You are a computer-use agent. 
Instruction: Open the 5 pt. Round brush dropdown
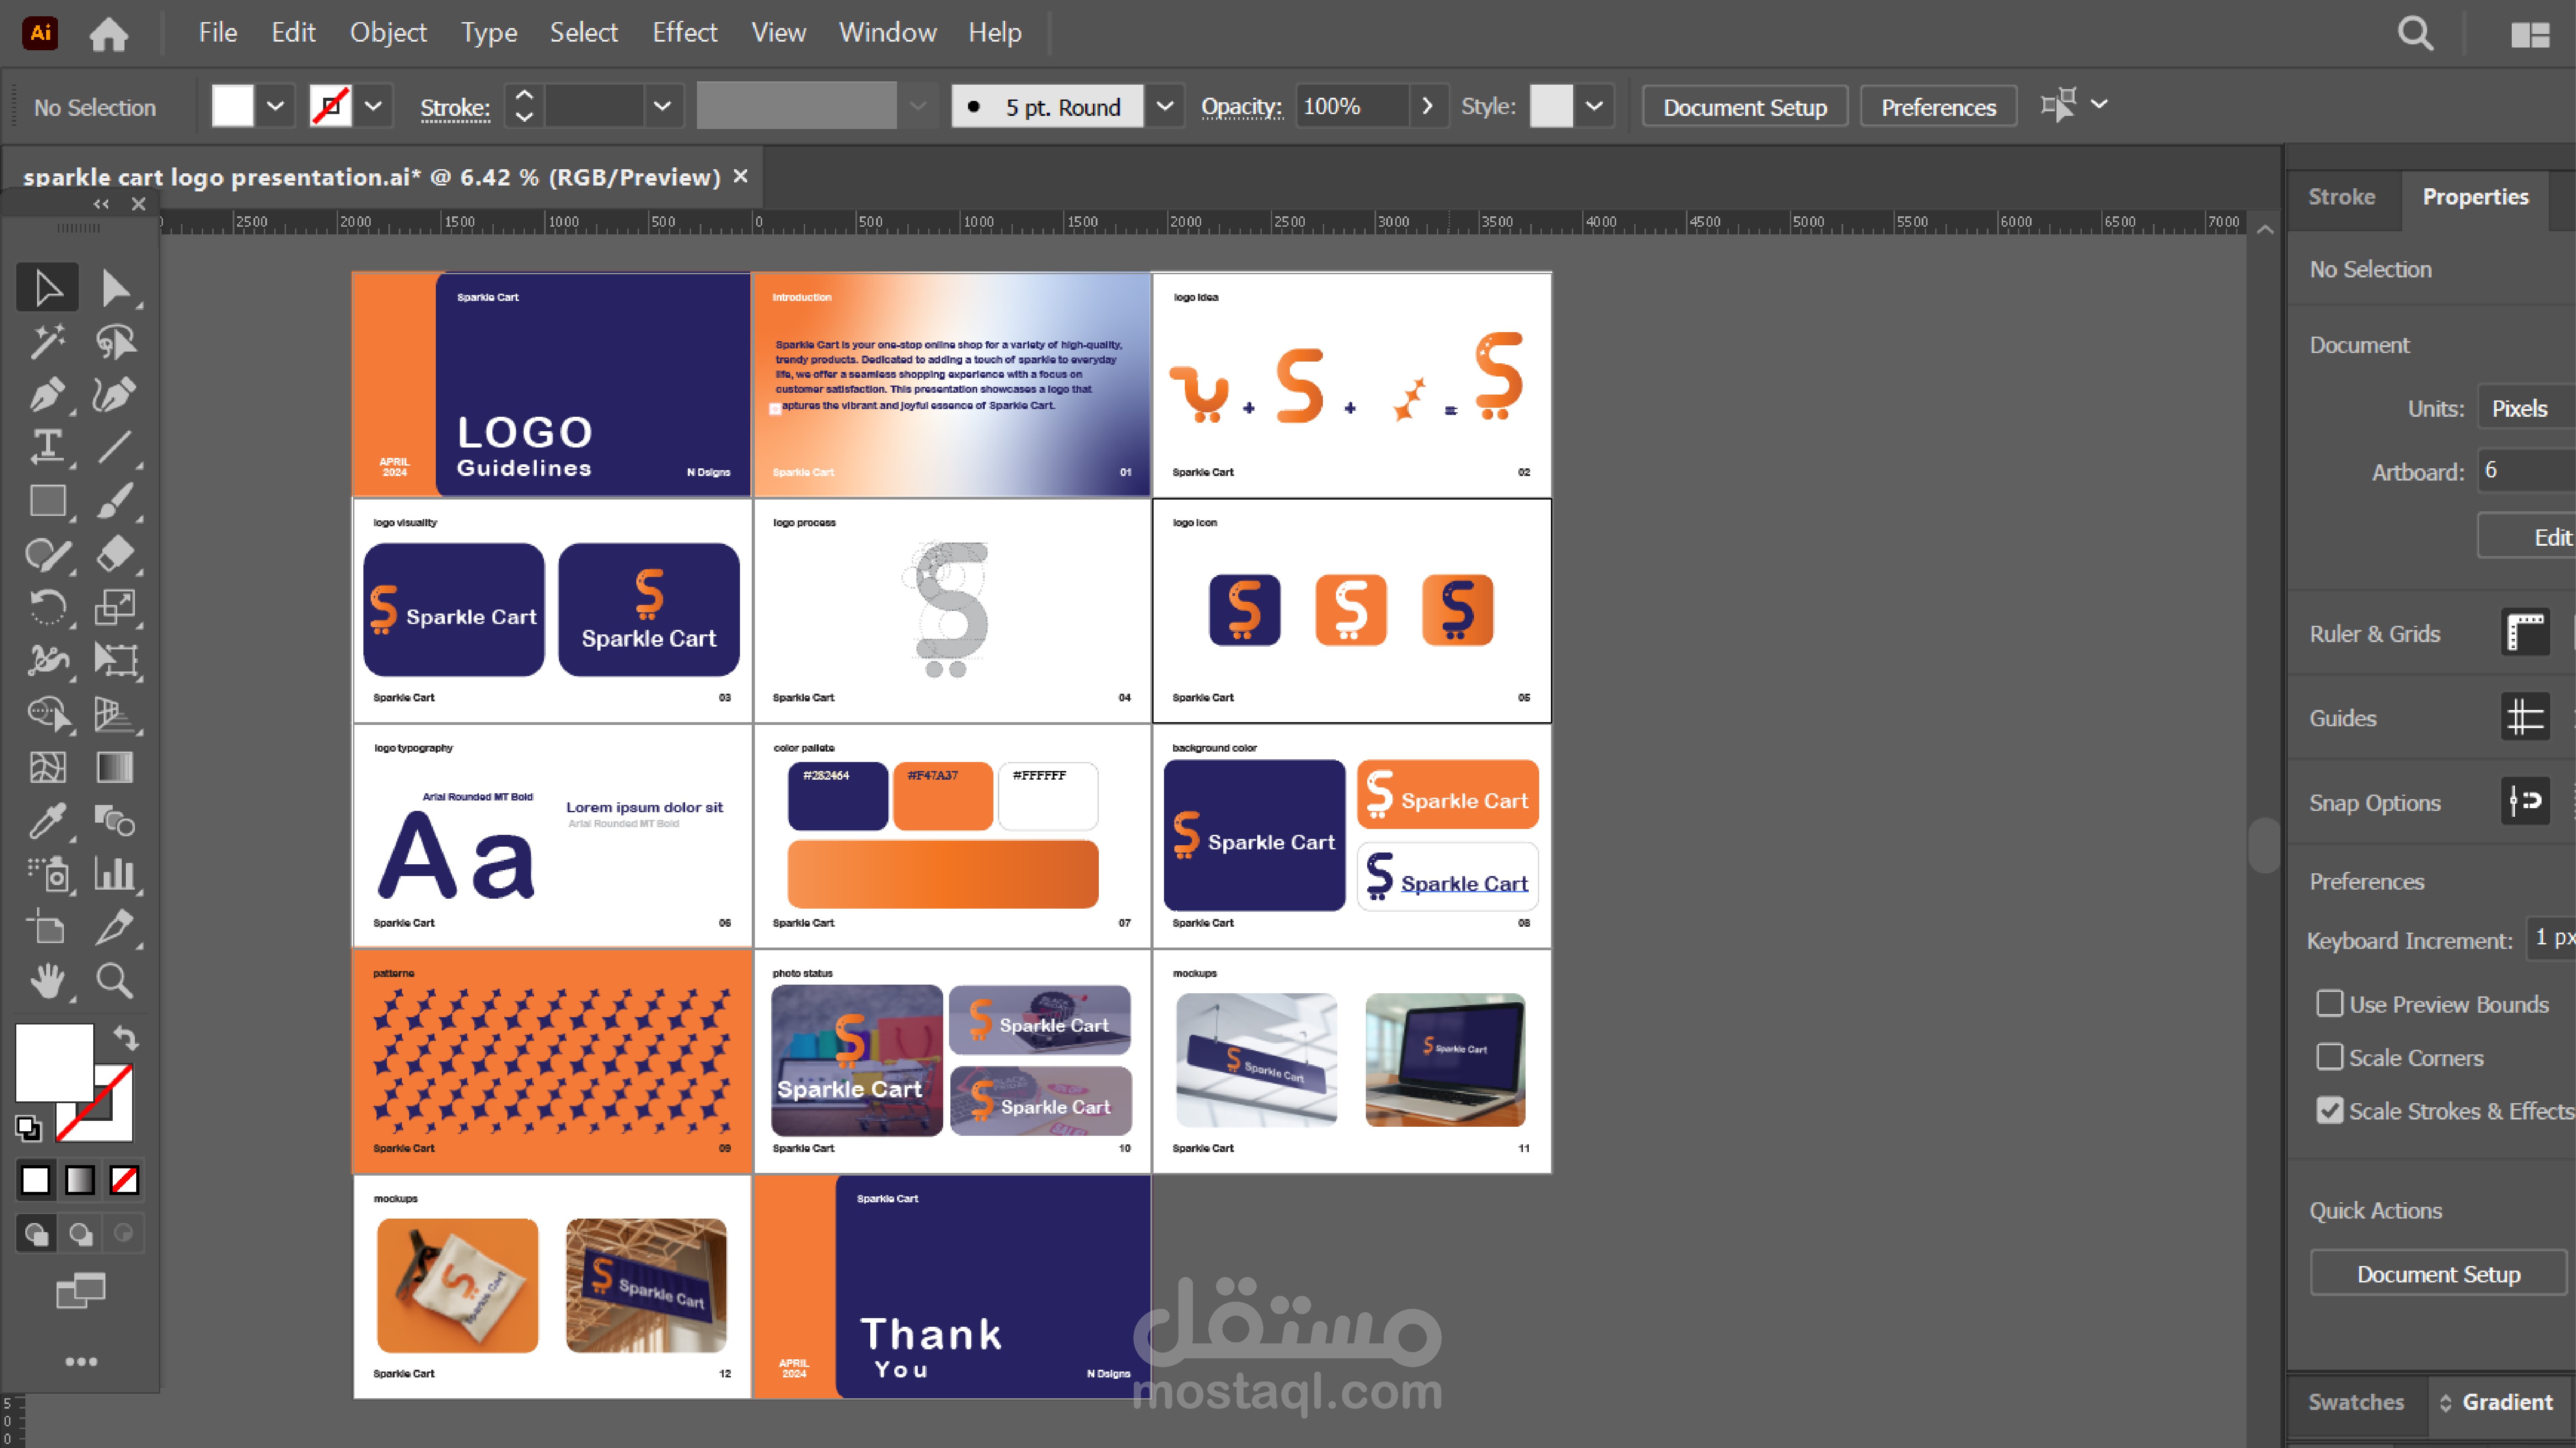coord(1164,106)
